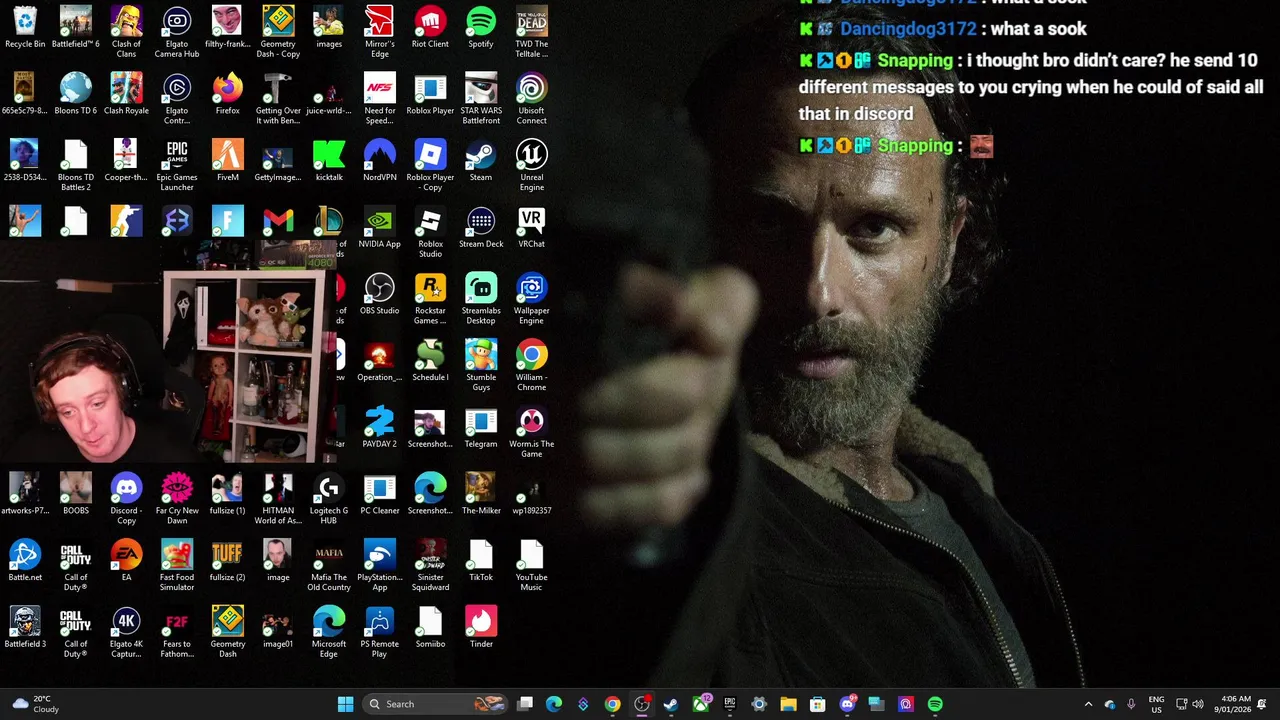The width and height of the screenshot is (1280, 720).
Task: Select the Telegram desktop shortcut
Action: 481,428
